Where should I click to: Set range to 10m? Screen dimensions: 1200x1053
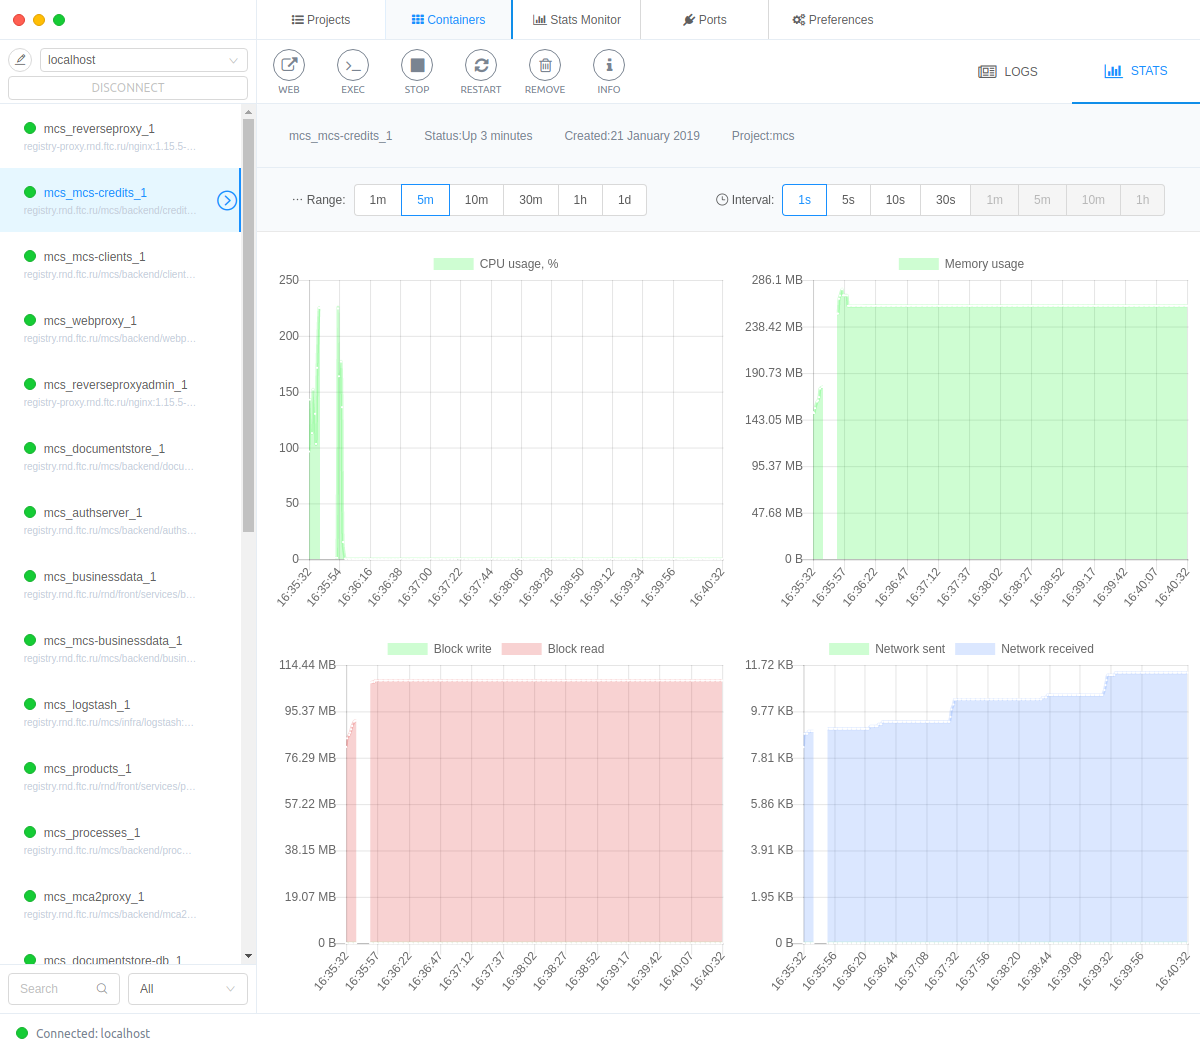click(x=476, y=200)
